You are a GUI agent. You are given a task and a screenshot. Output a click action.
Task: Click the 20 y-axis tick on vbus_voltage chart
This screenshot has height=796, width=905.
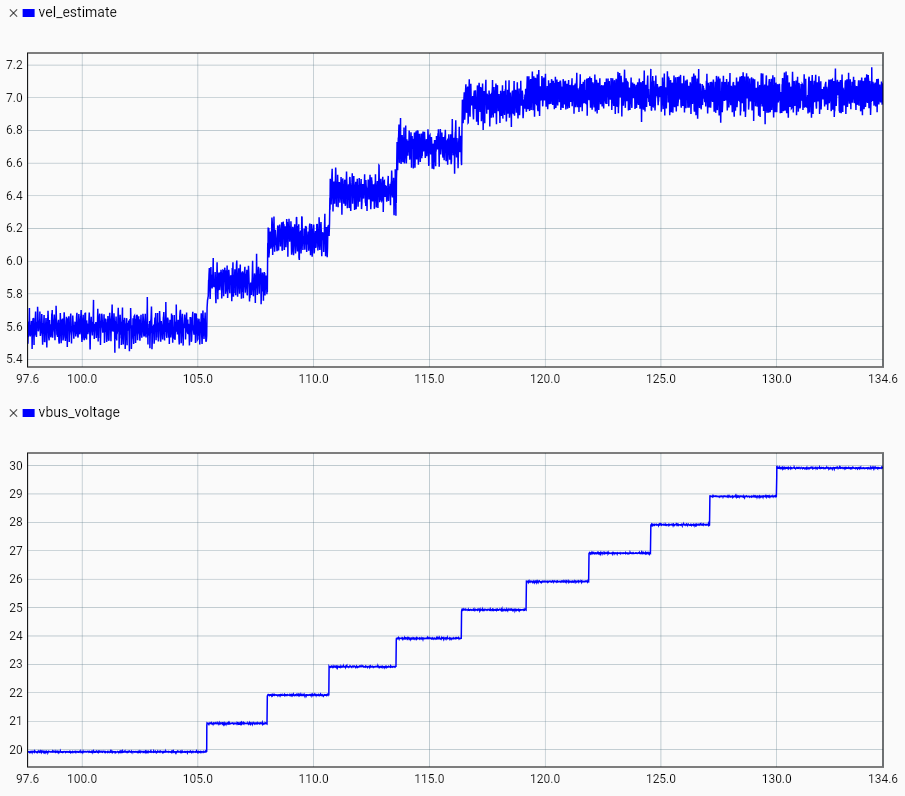click(x=16, y=750)
